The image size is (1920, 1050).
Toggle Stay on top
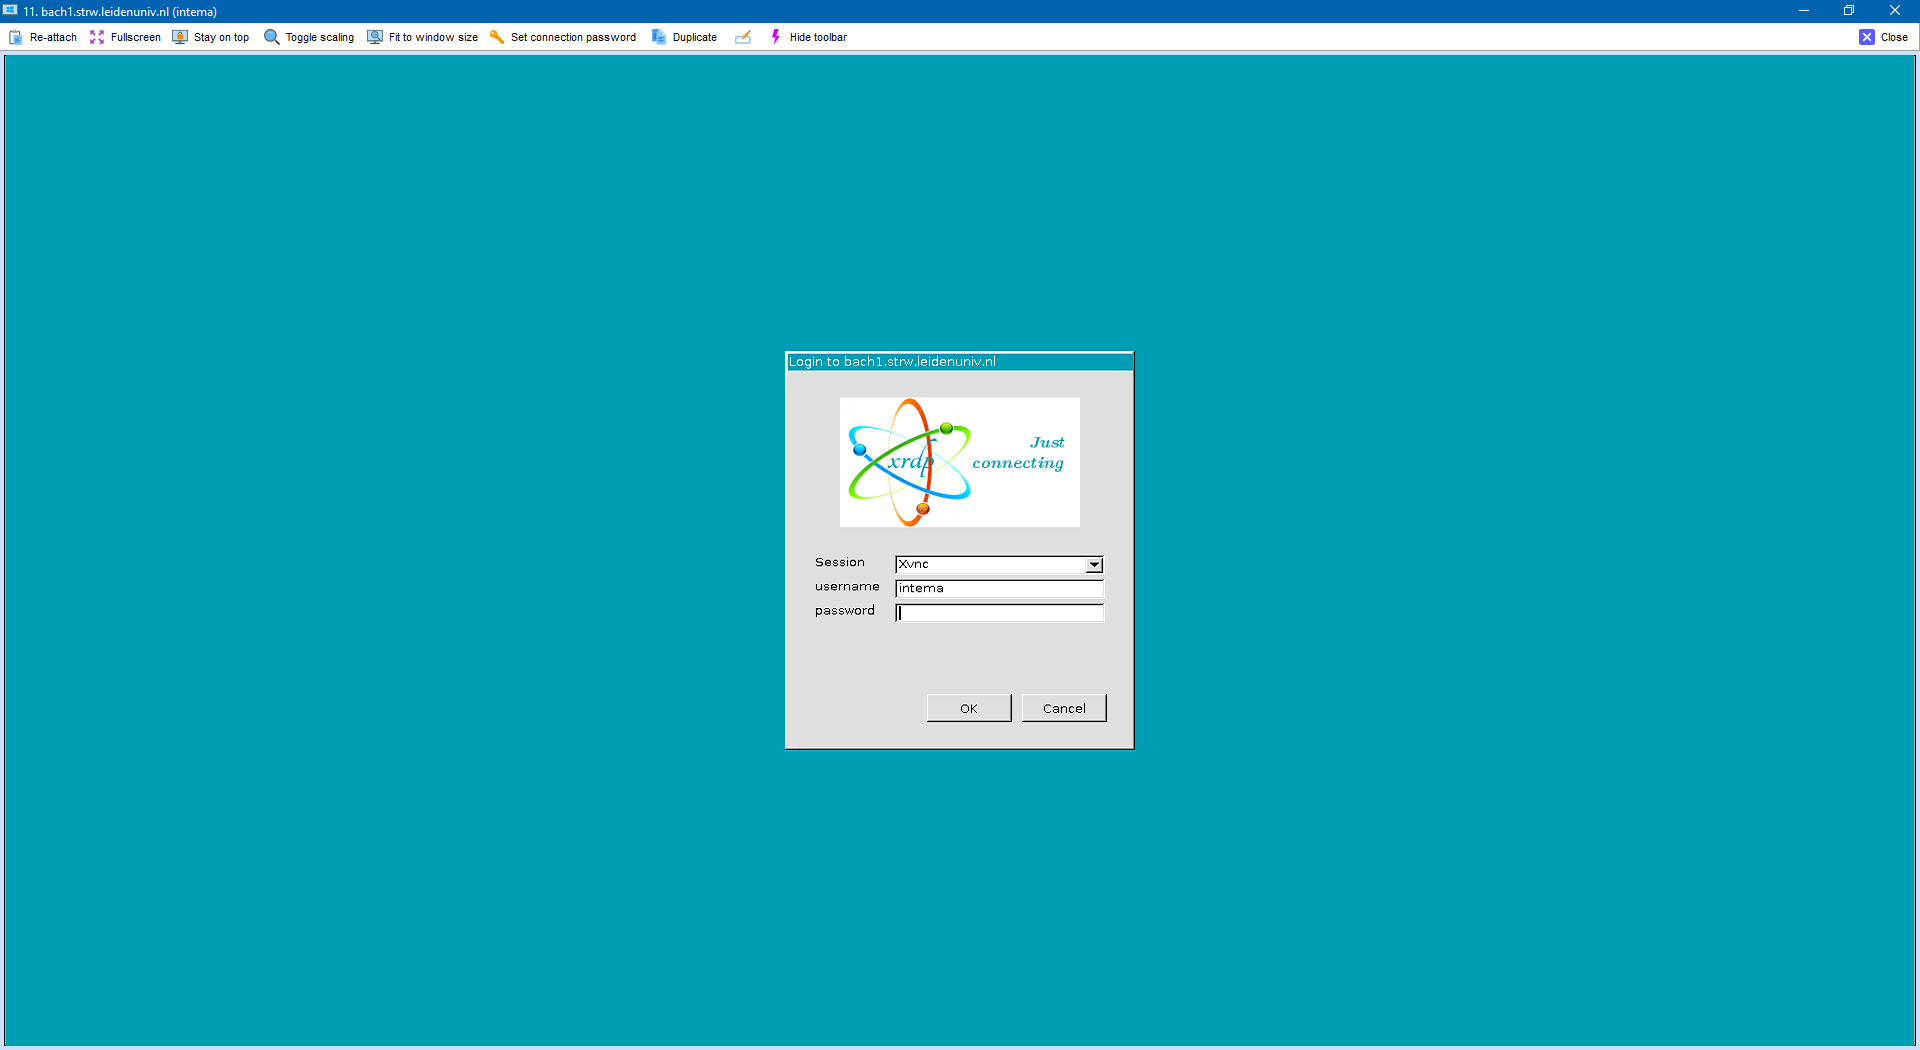click(180, 37)
